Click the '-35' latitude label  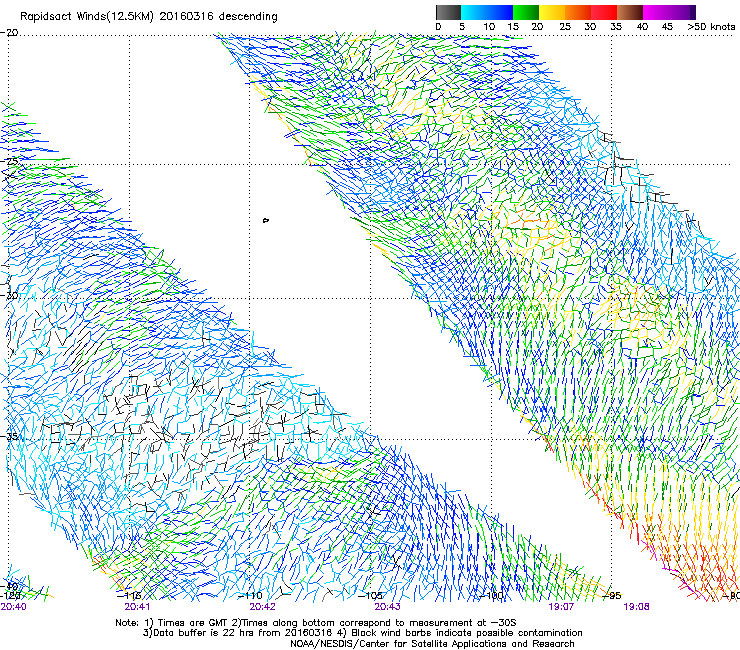coord(9,436)
